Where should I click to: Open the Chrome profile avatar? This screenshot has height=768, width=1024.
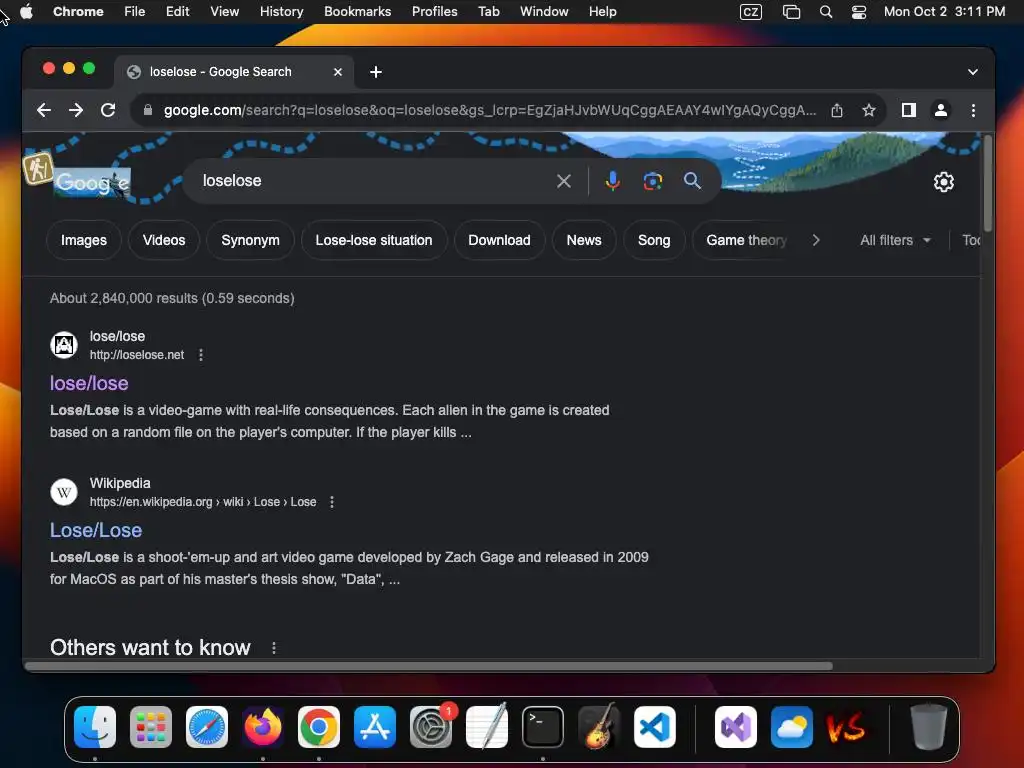click(x=940, y=110)
